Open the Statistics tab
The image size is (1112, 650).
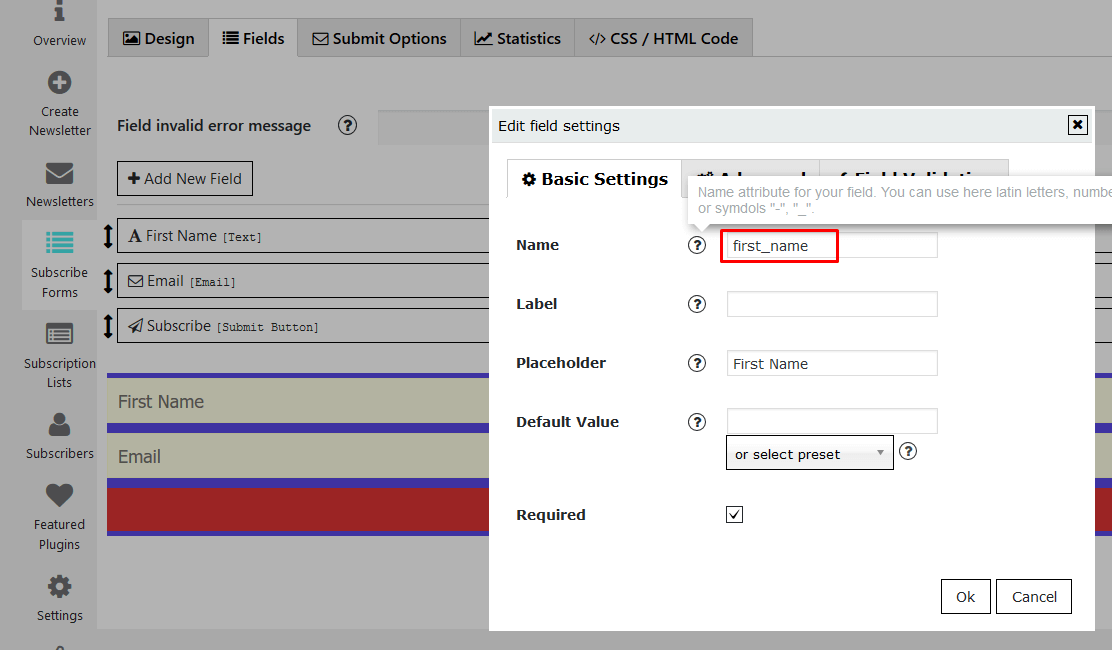[518, 38]
